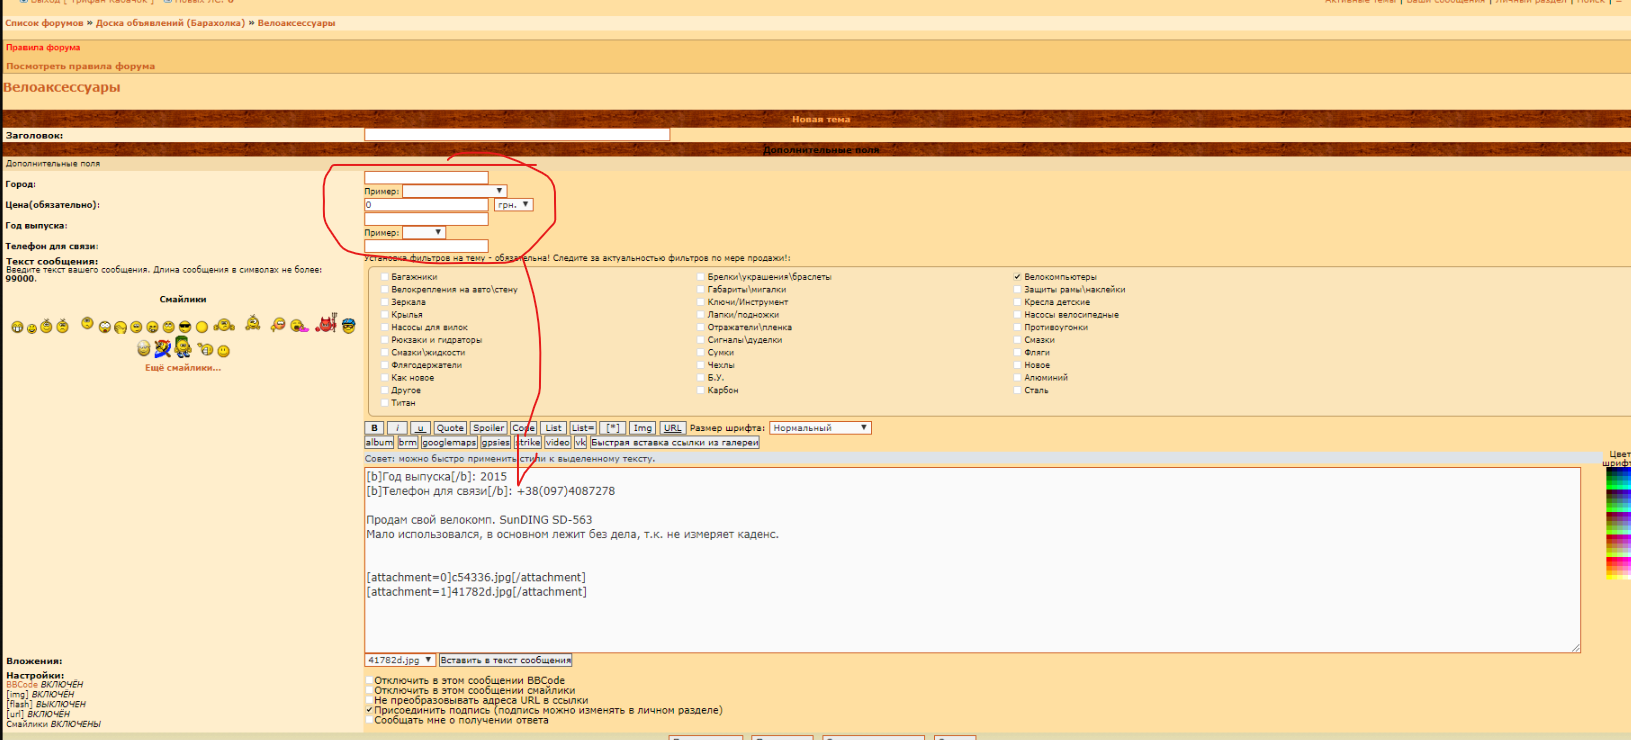The height and width of the screenshot is (740, 1631).
Task: Insert the red devil smiley
Action: [325, 324]
